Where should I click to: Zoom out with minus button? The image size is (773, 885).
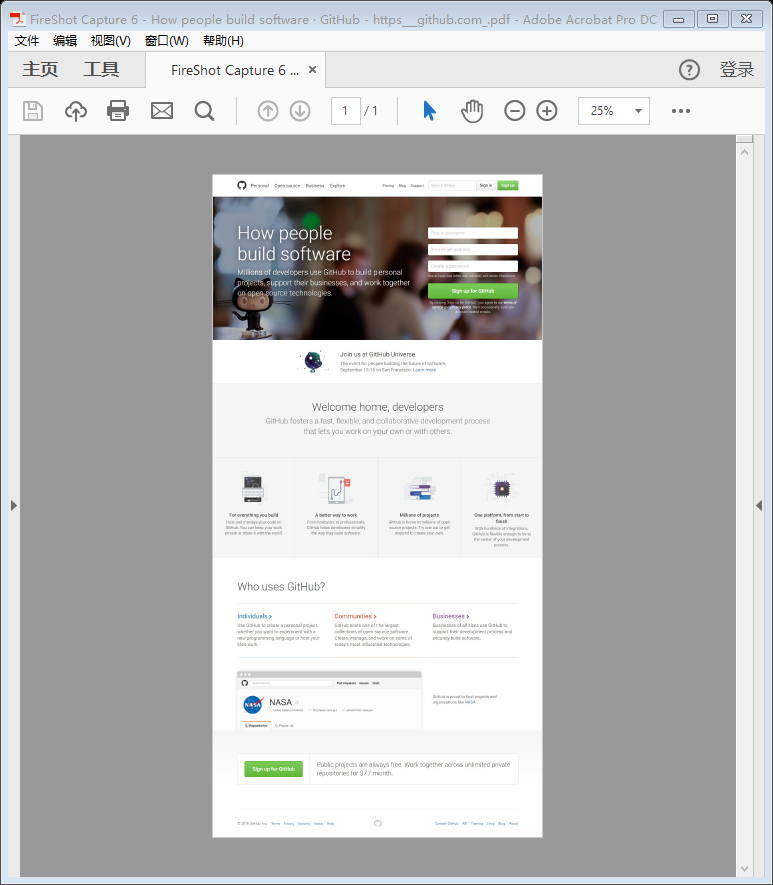click(515, 111)
